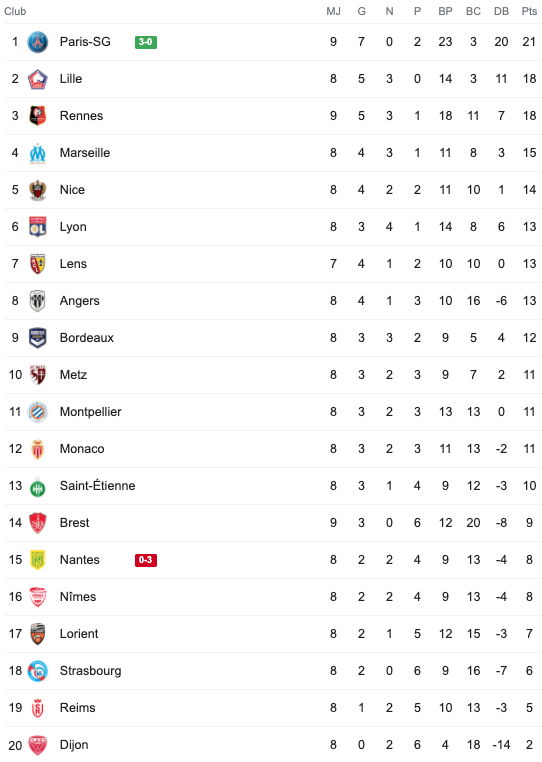Viewport: 542px width, 762px height.
Task: Click the MJ column header
Action: tap(333, 11)
